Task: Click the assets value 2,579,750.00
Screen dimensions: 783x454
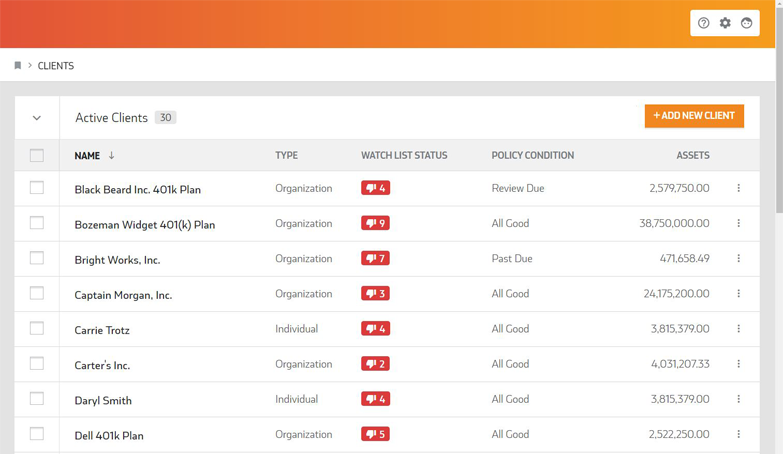Action: click(679, 188)
